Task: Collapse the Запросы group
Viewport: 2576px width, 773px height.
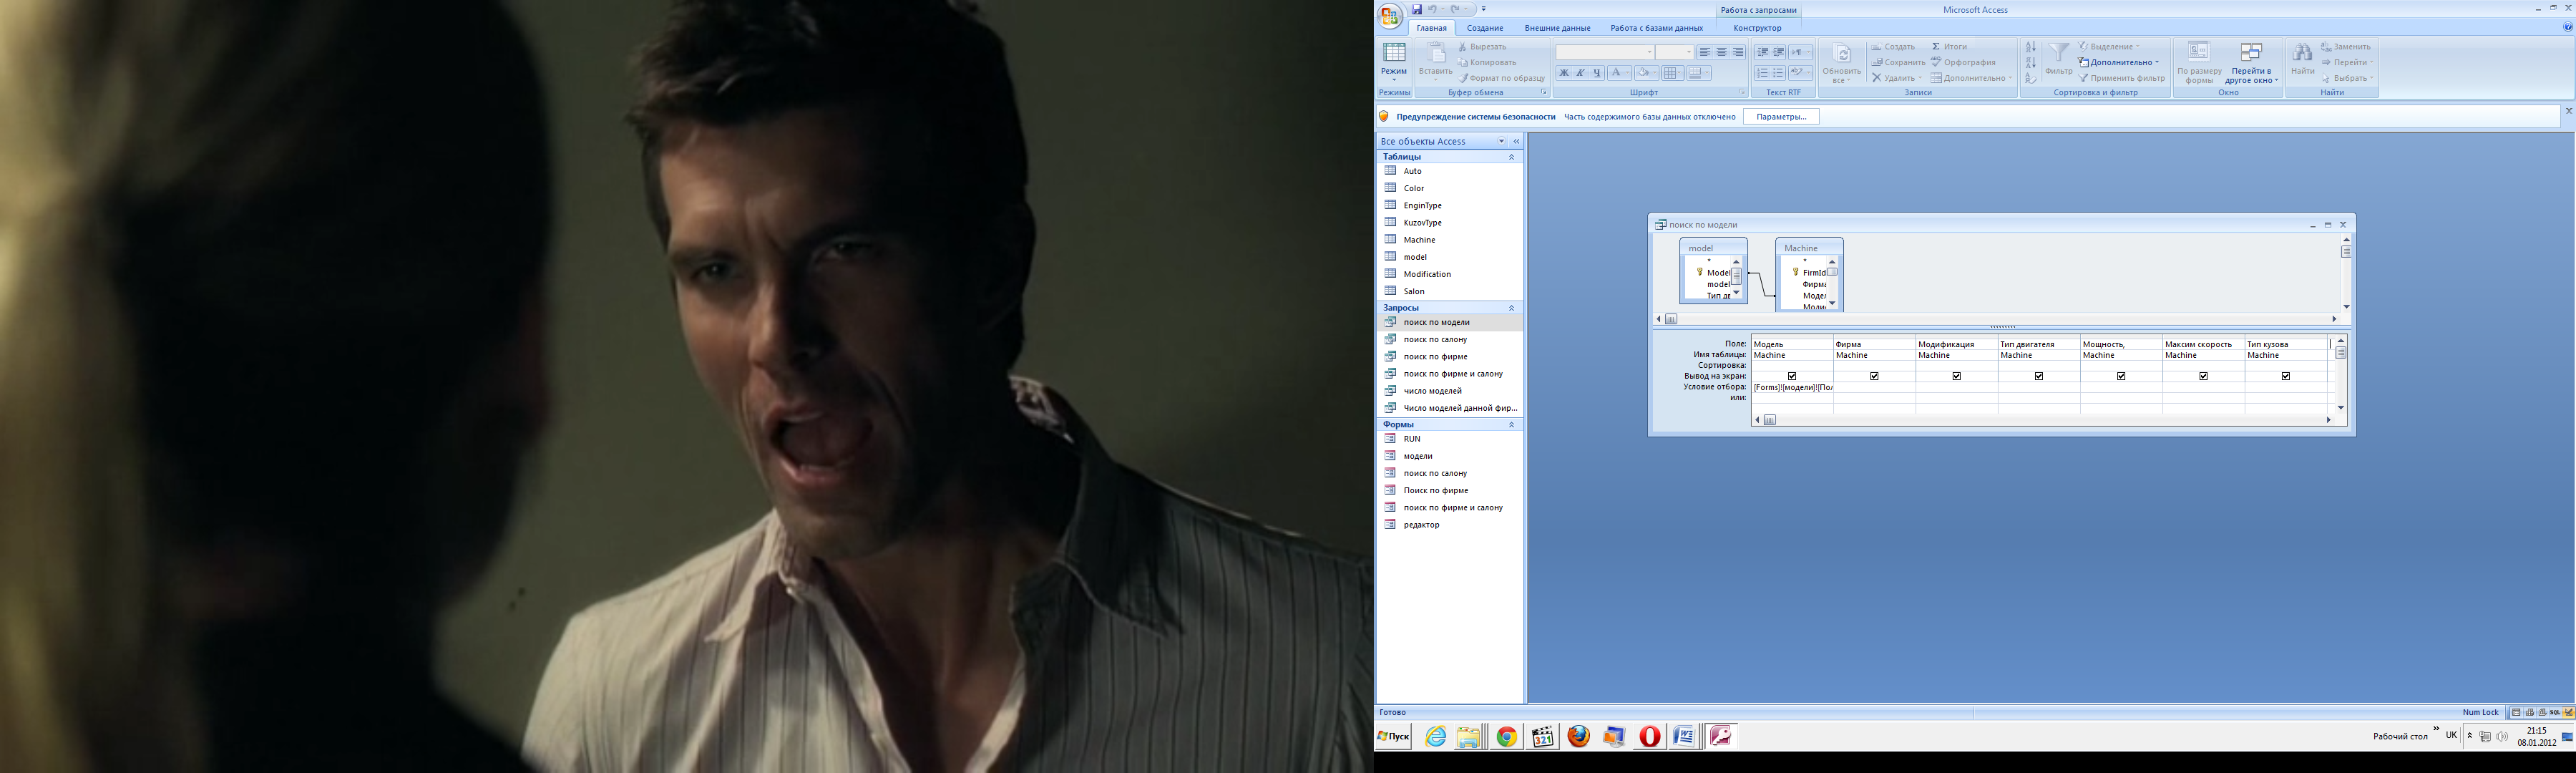Action: pos(1511,308)
